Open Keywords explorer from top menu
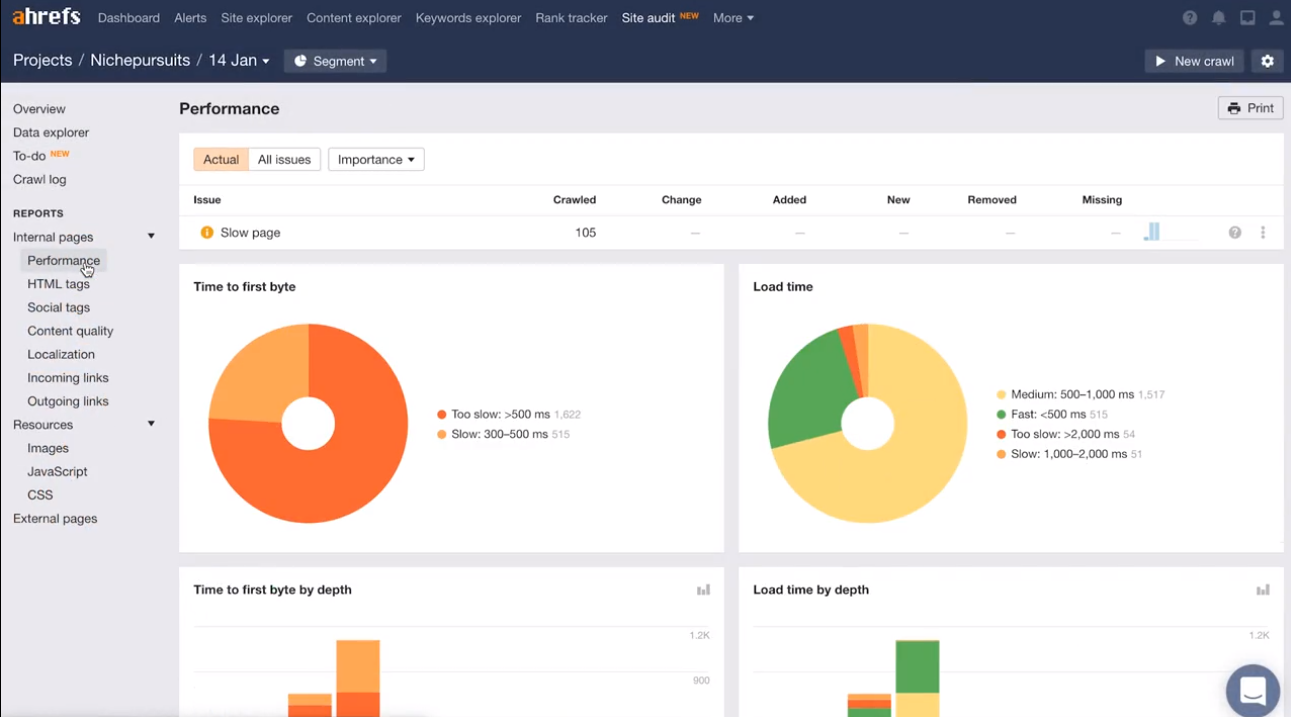Screen dimensions: 1291x717 pos(468,18)
